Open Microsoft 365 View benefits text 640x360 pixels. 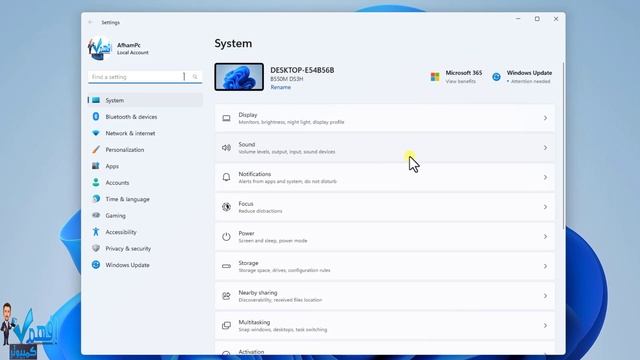click(460, 81)
